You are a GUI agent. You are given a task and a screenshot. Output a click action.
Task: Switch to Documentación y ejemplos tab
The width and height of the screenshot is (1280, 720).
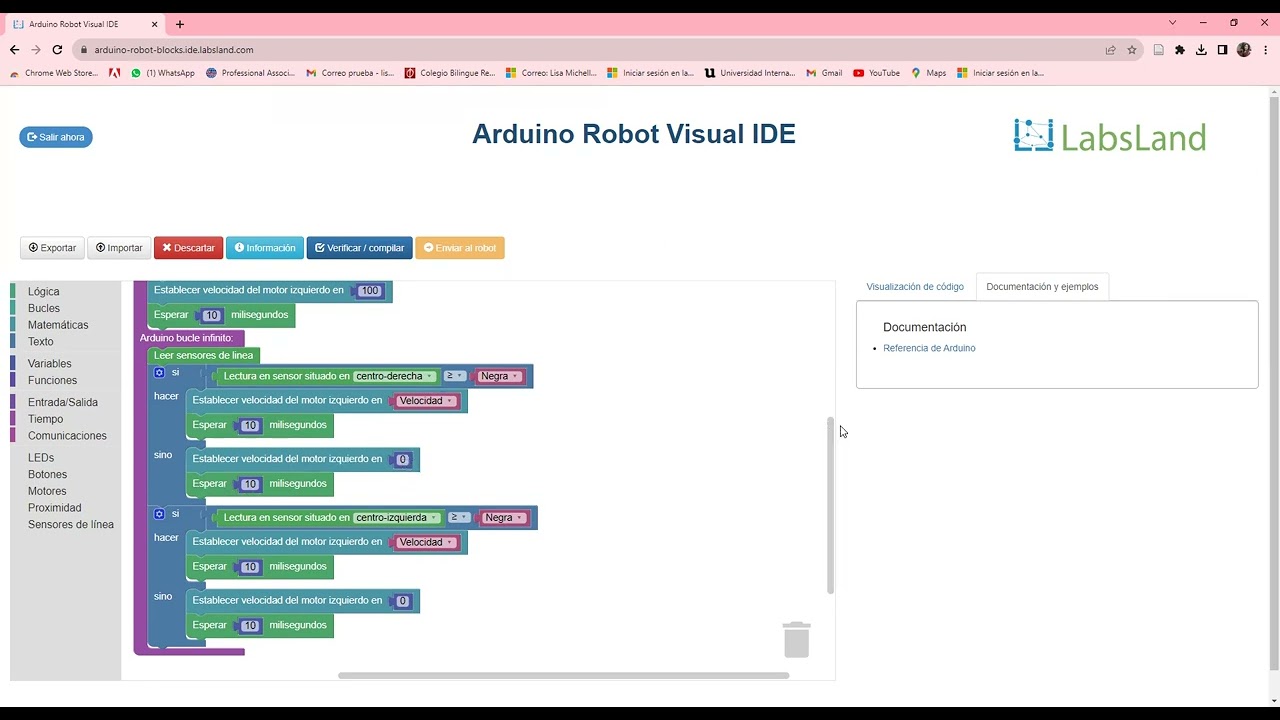1042,287
